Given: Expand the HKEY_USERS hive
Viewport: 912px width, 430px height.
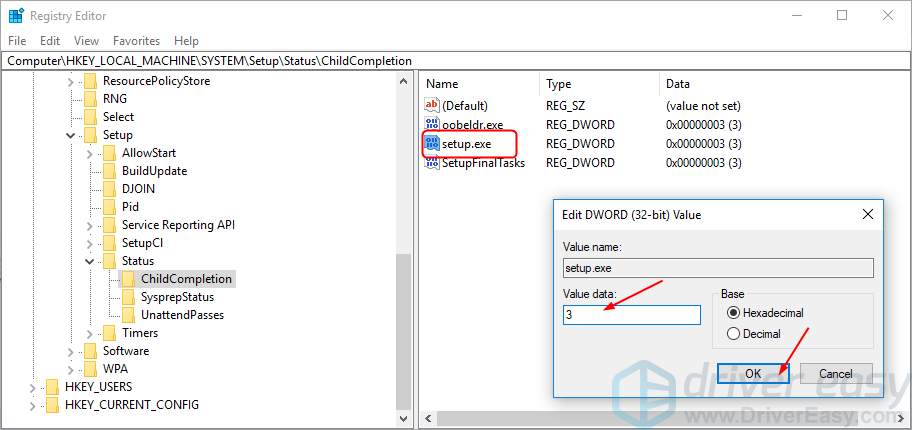Looking at the screenshot, I should pyautogui.click(x=33, y=388).
